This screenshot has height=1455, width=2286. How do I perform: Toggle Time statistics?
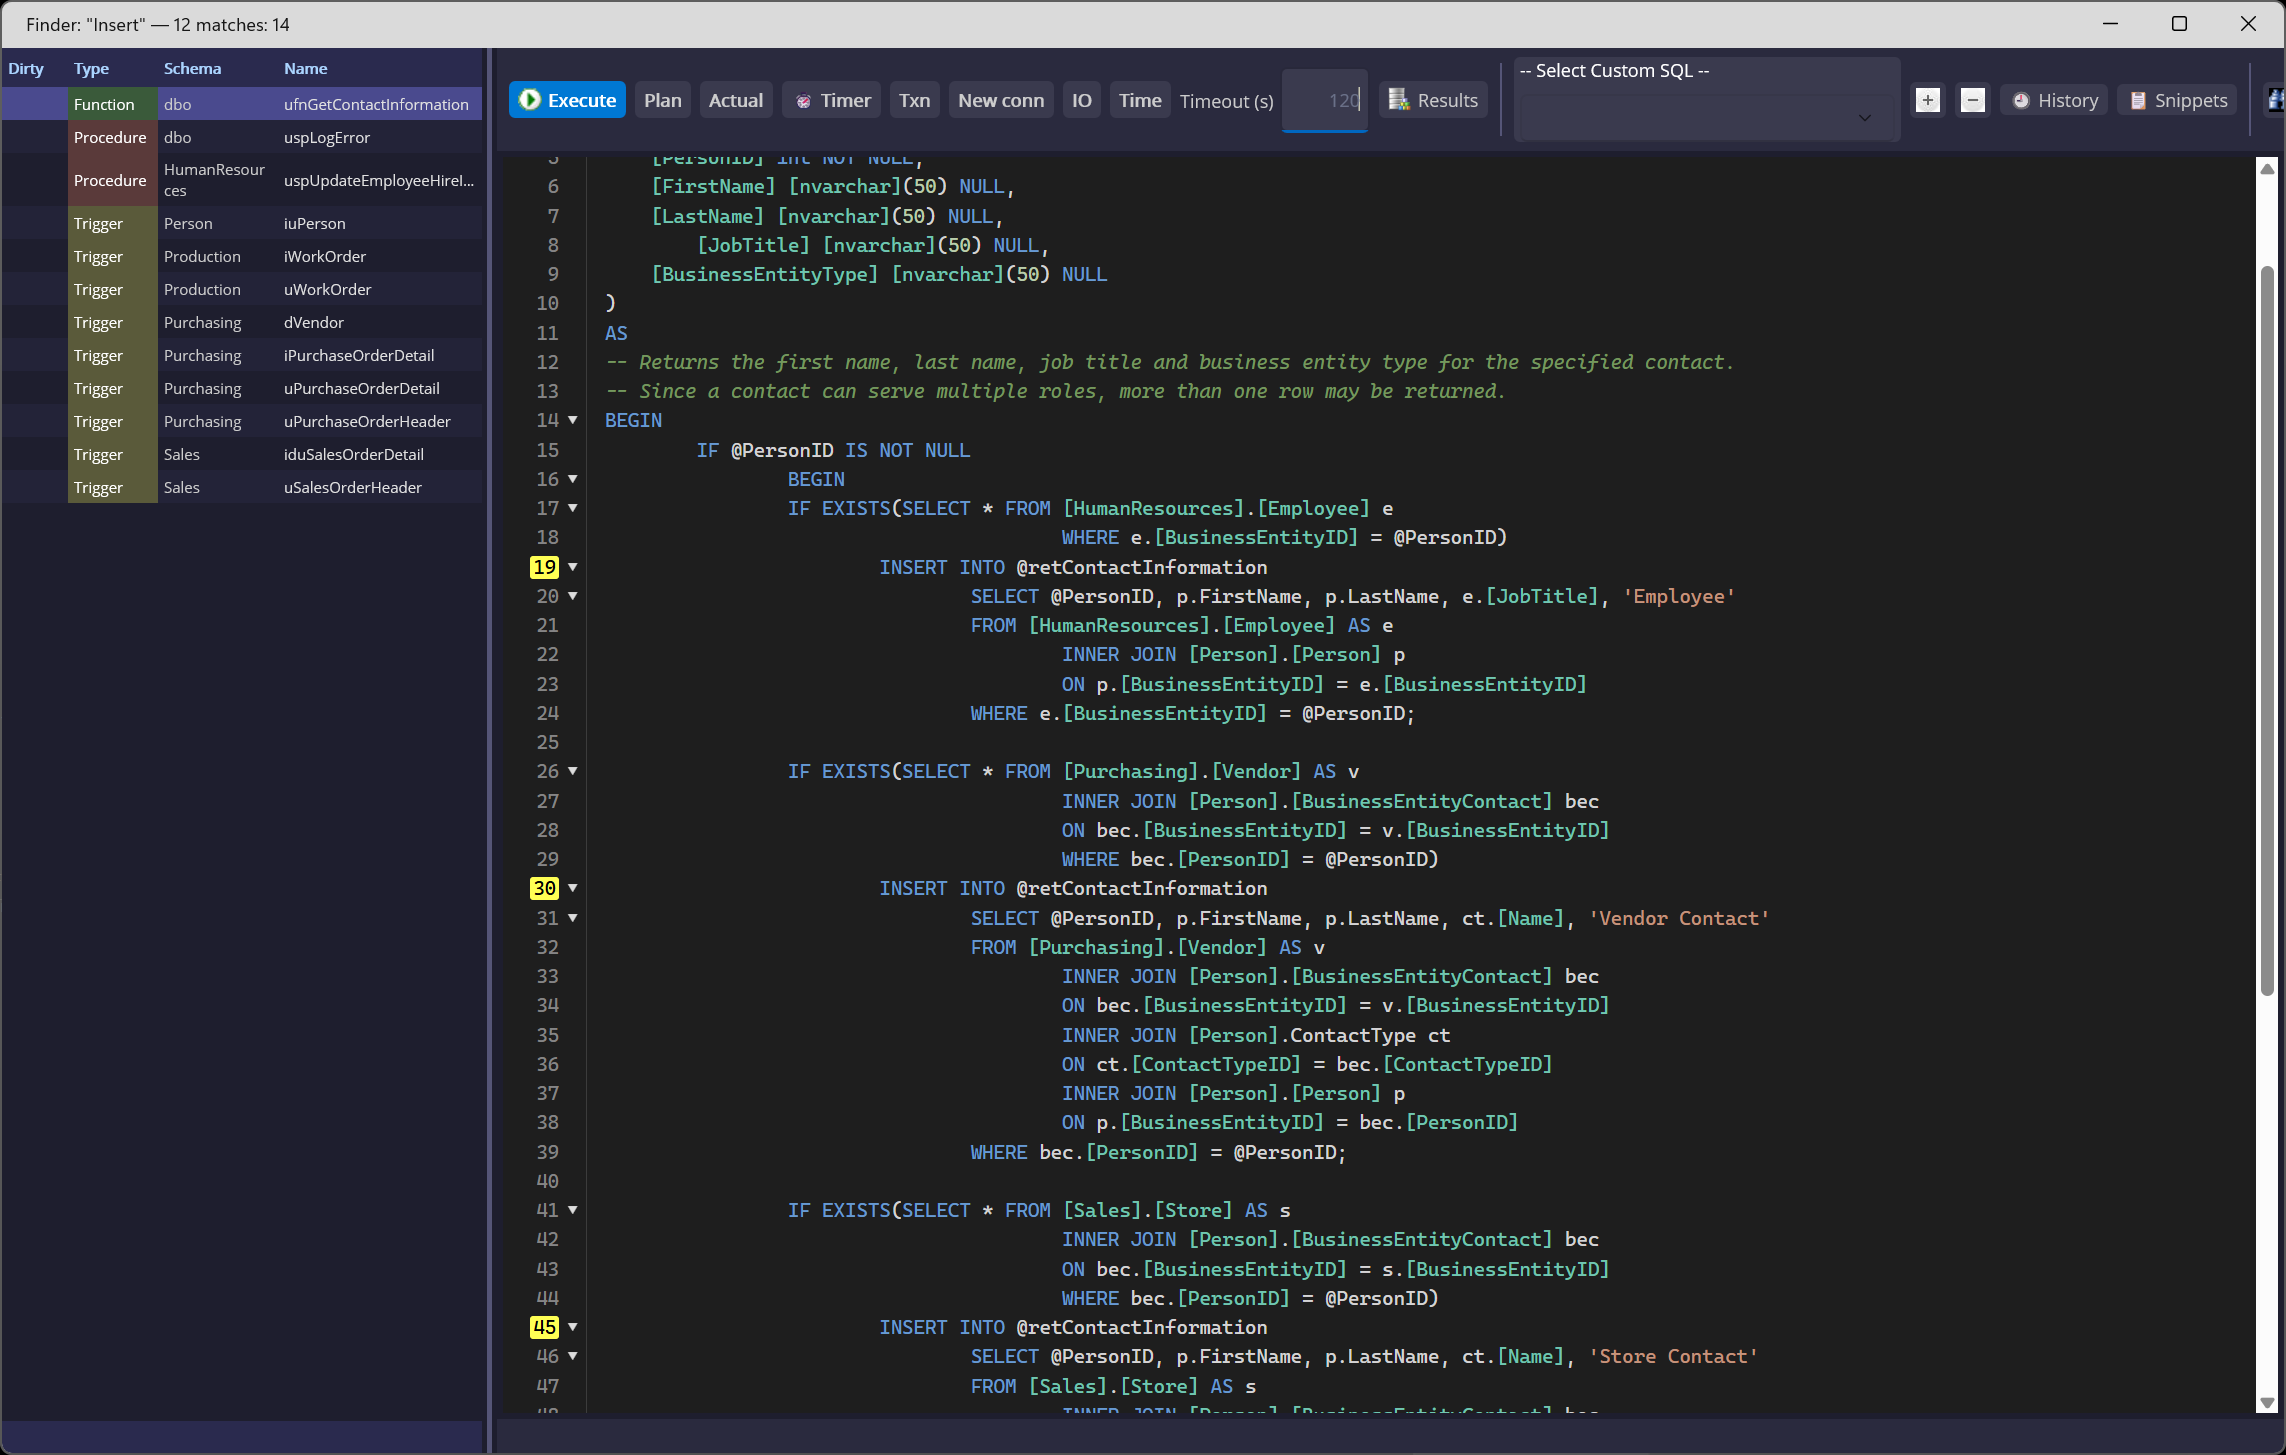click(1140, 100)
